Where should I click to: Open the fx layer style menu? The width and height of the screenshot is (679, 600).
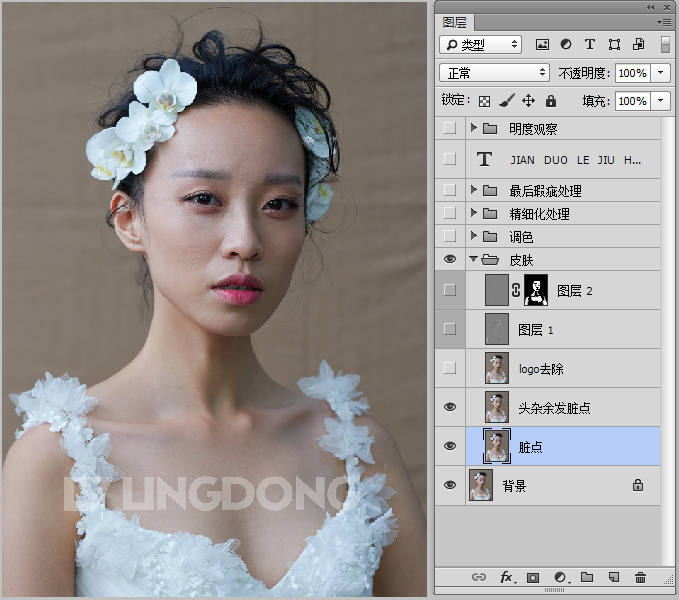pyautogui.click(x=507, y=577)
